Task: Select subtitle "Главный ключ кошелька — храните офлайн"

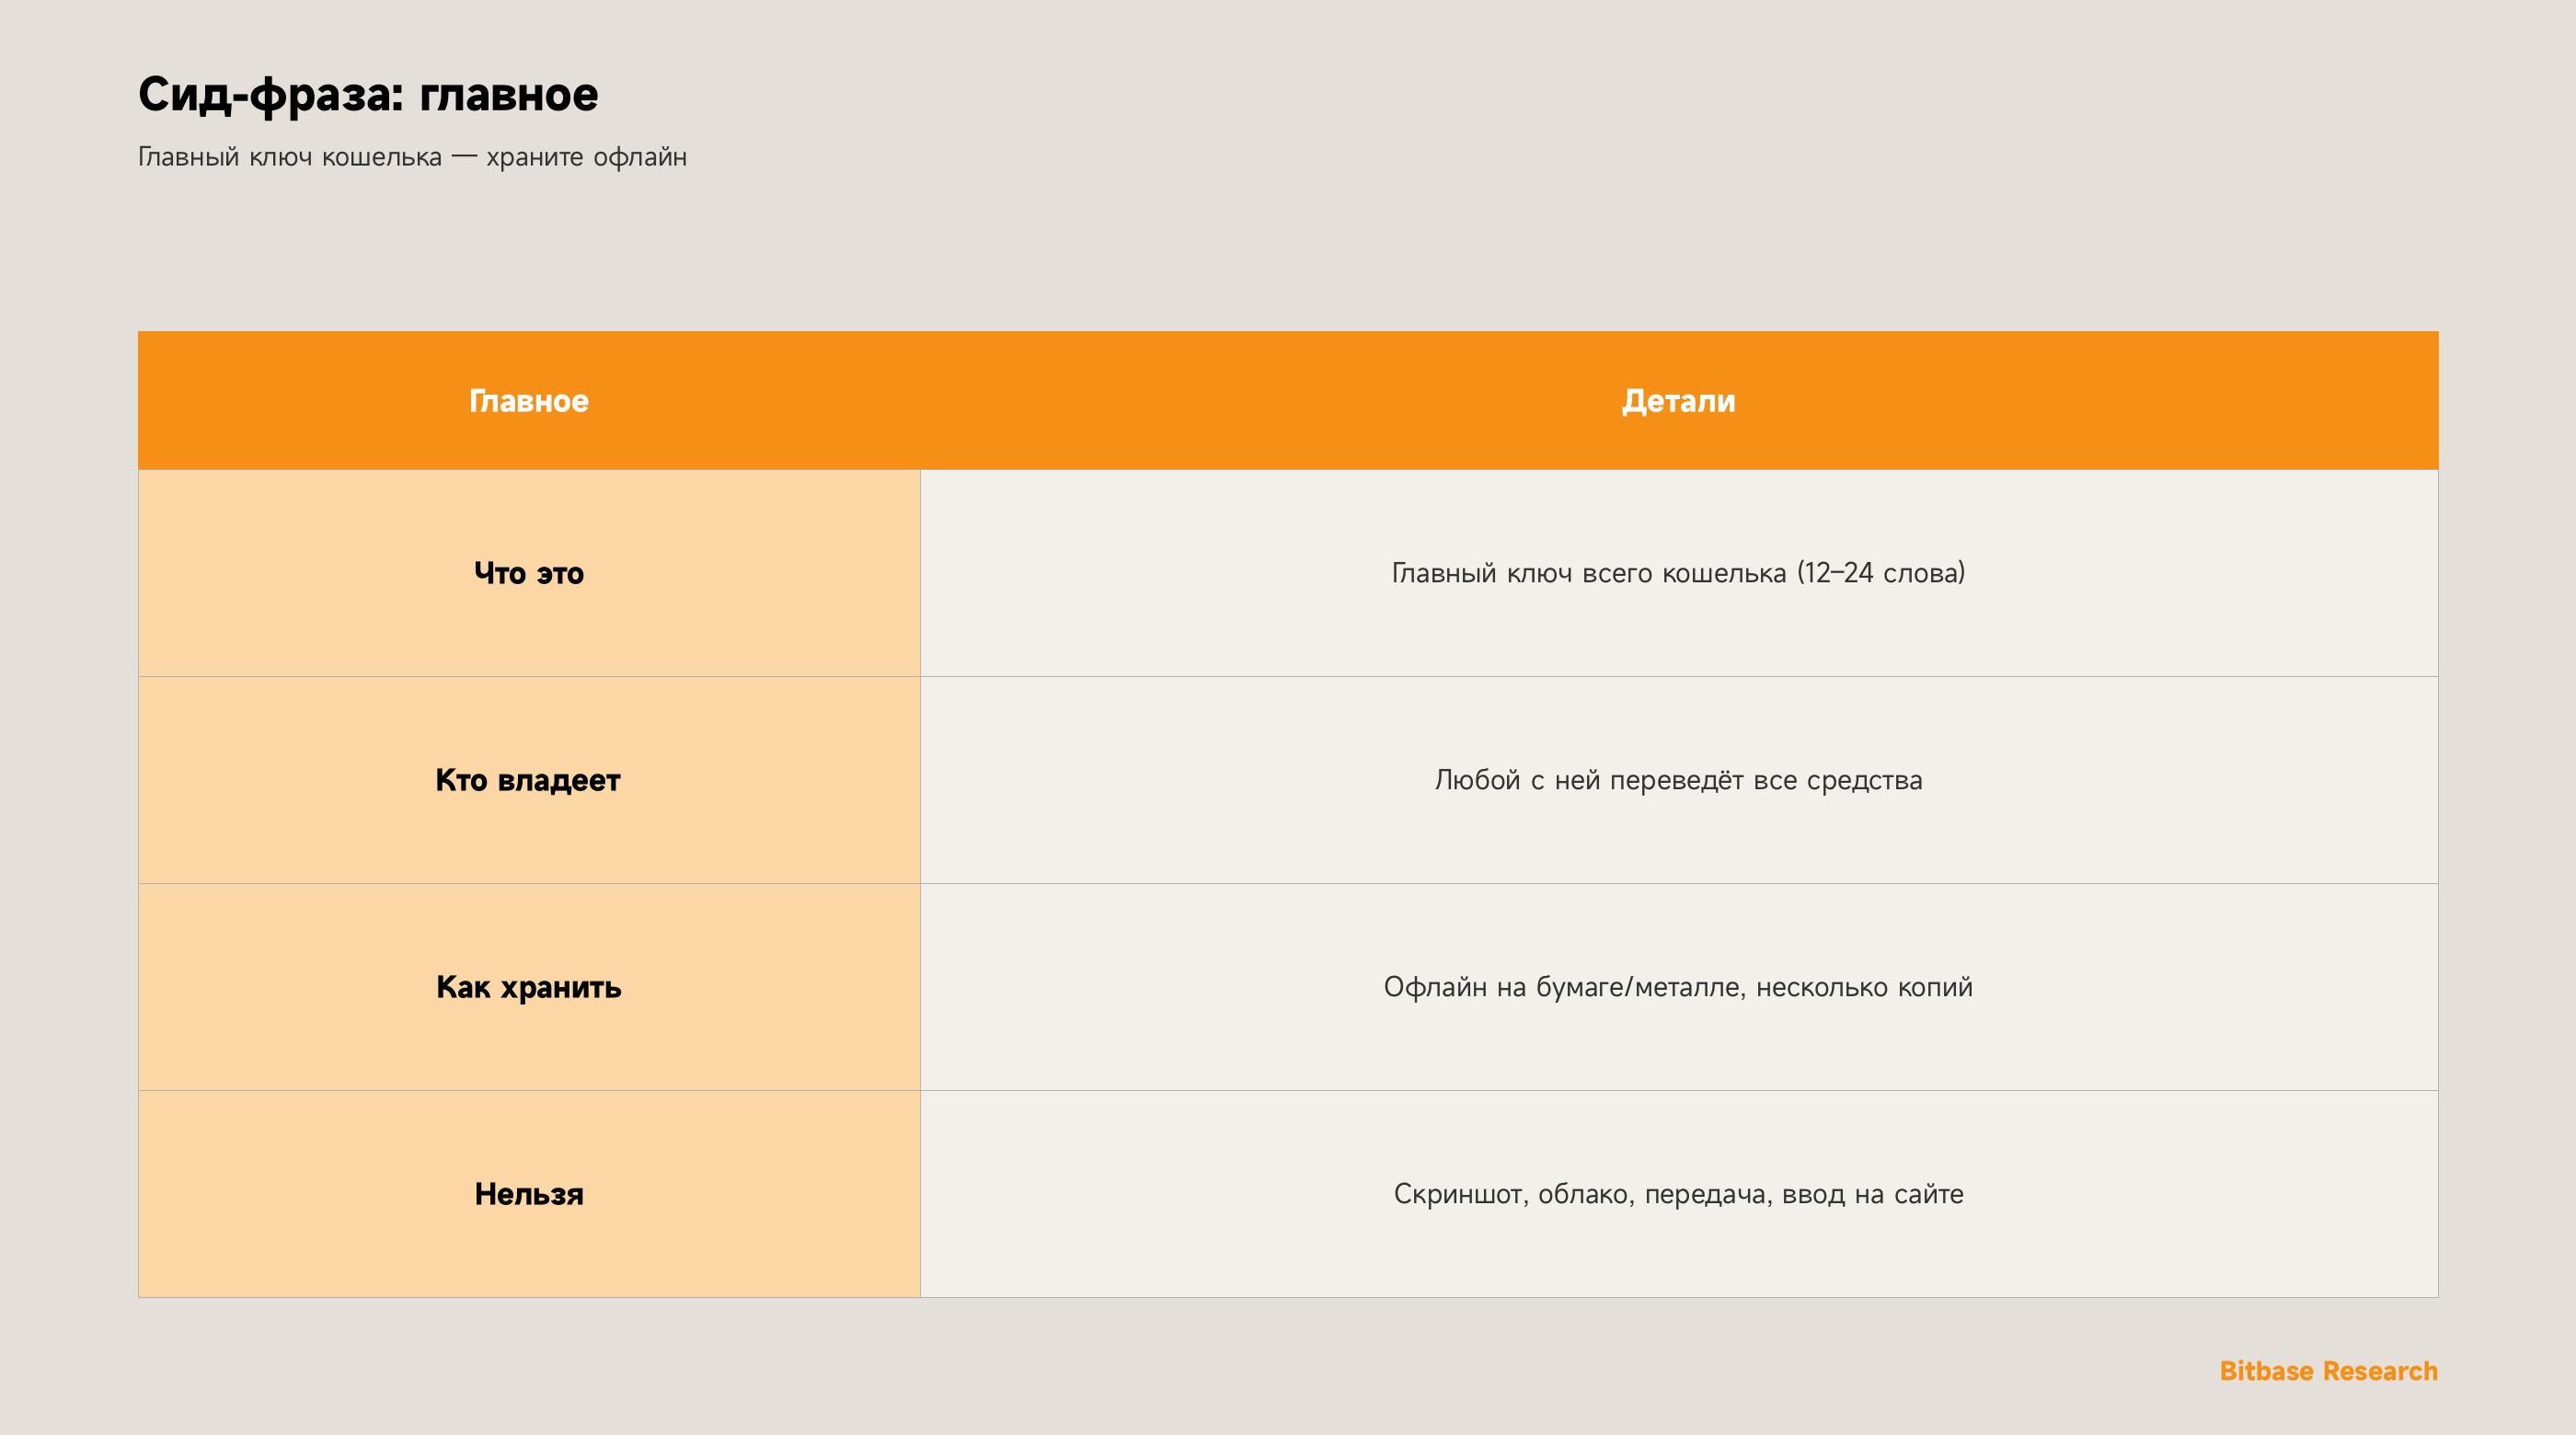Action: (412, 157)
